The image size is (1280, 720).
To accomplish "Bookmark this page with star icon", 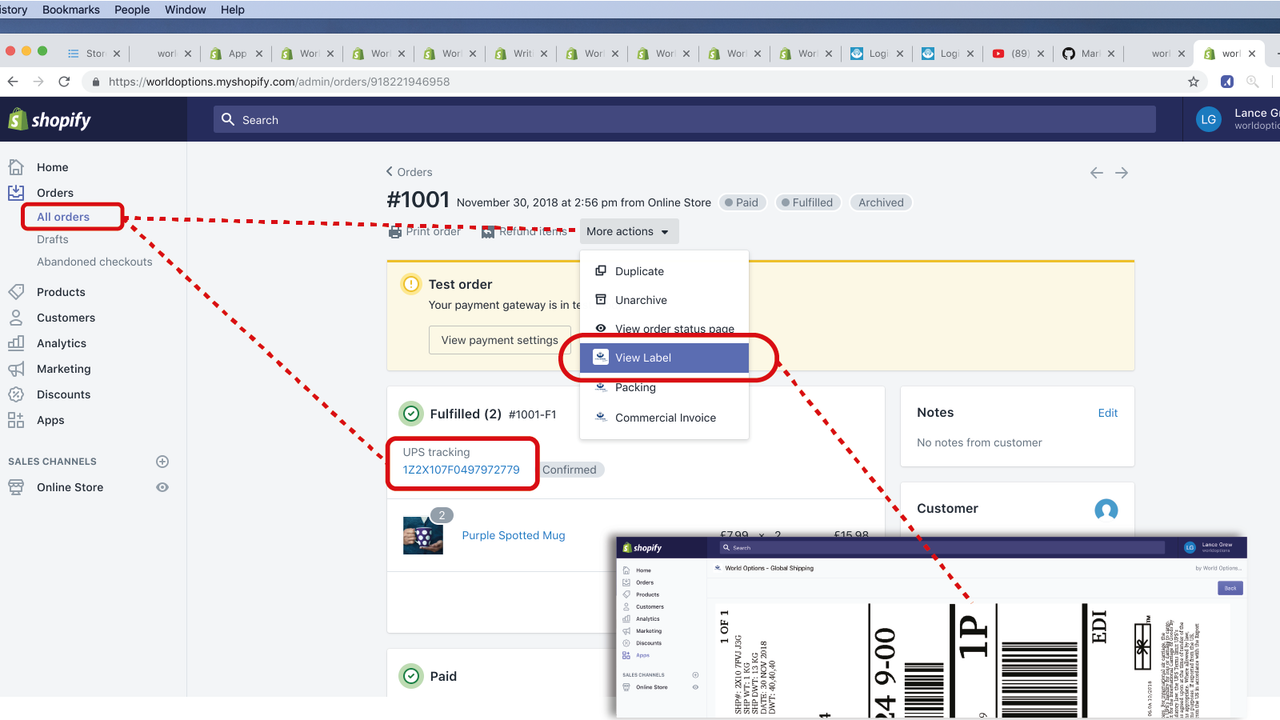I will point(1193,82).
